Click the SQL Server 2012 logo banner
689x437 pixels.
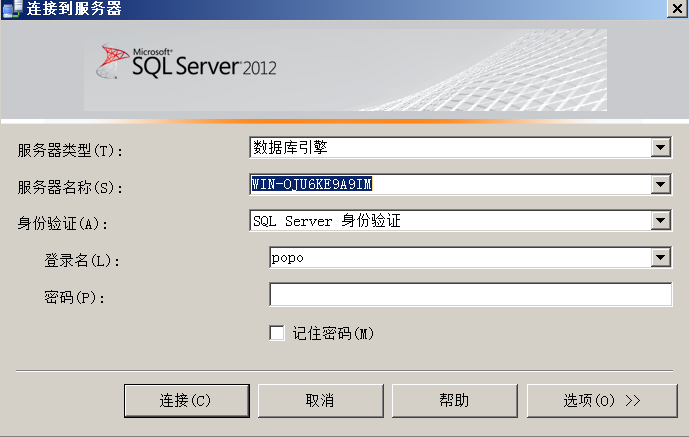(x=345, y=70)
